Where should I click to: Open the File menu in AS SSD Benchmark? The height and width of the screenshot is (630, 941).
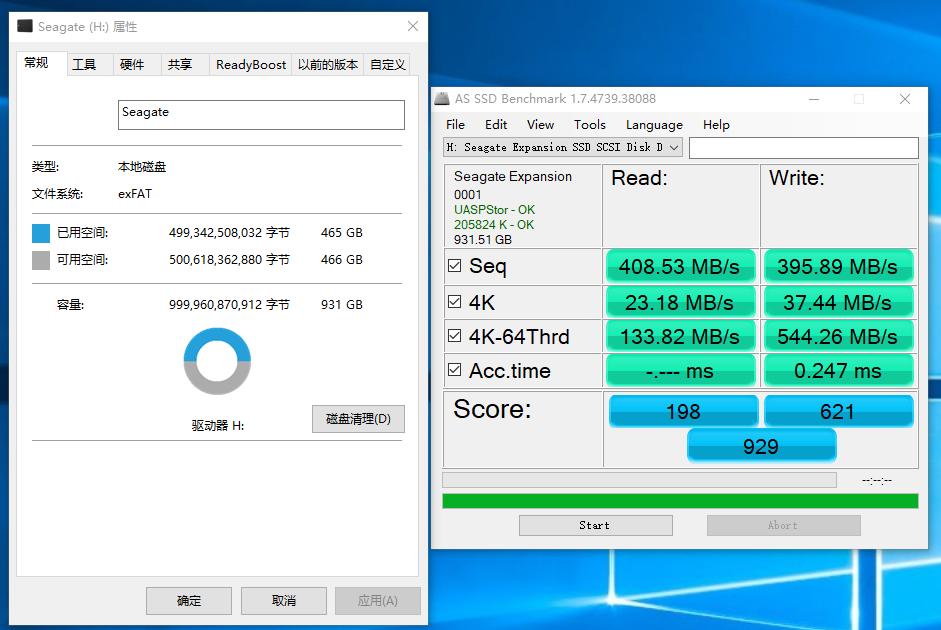(455, 124)
